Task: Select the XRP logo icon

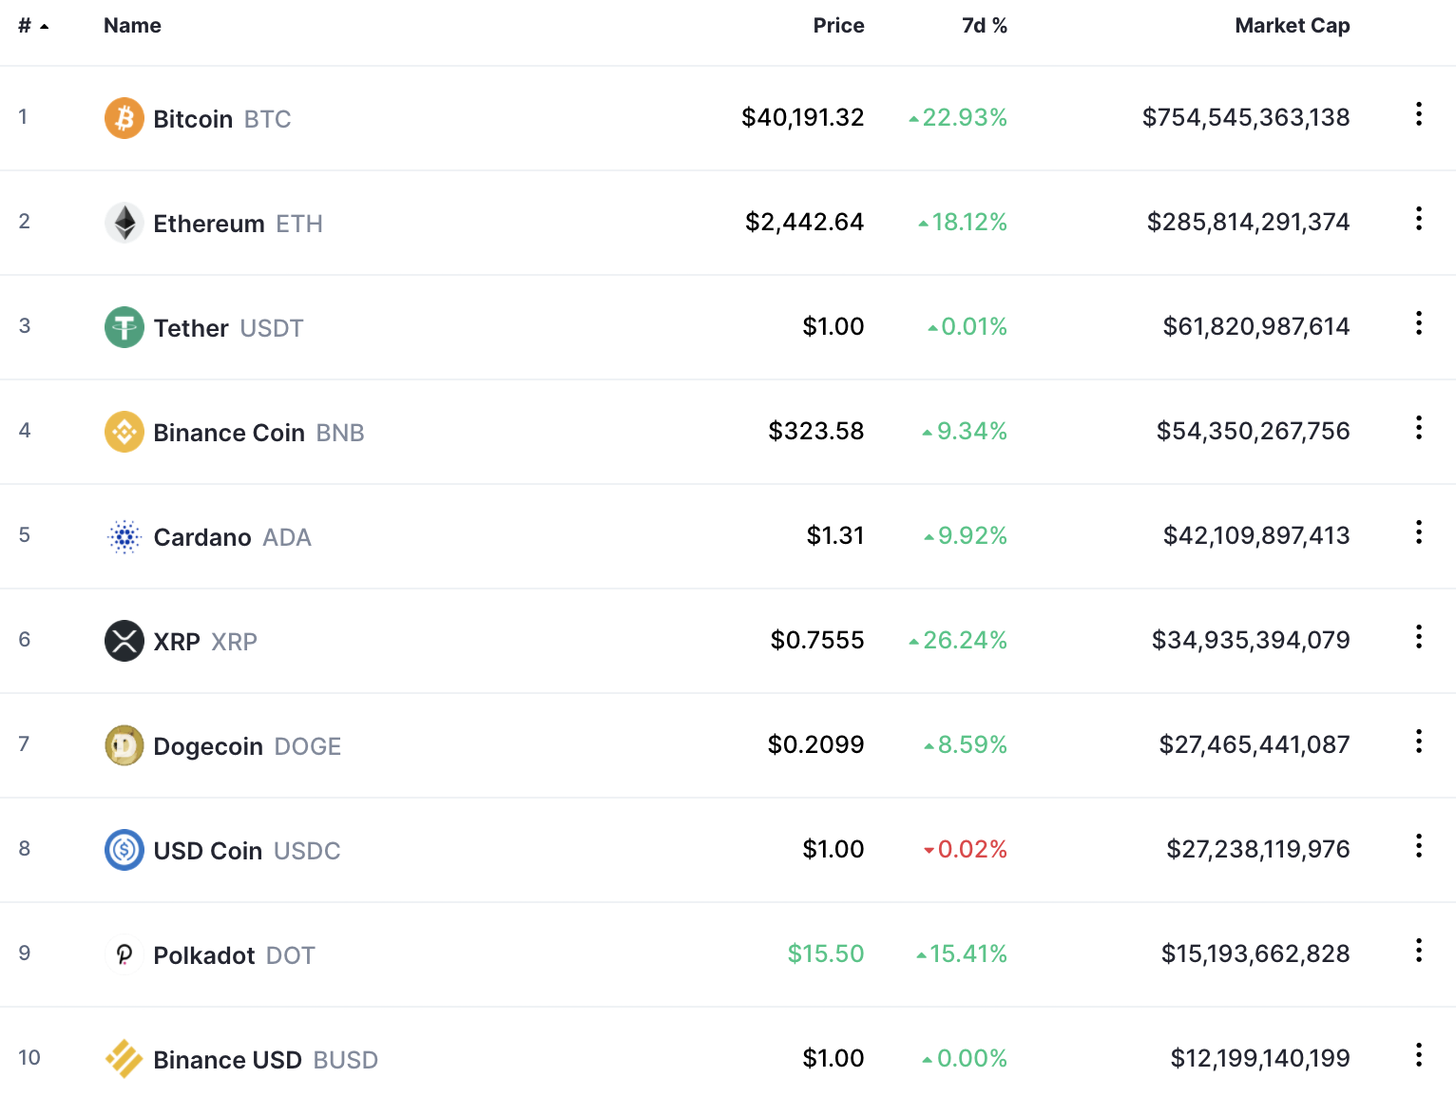Action: (x=124, y=641)
